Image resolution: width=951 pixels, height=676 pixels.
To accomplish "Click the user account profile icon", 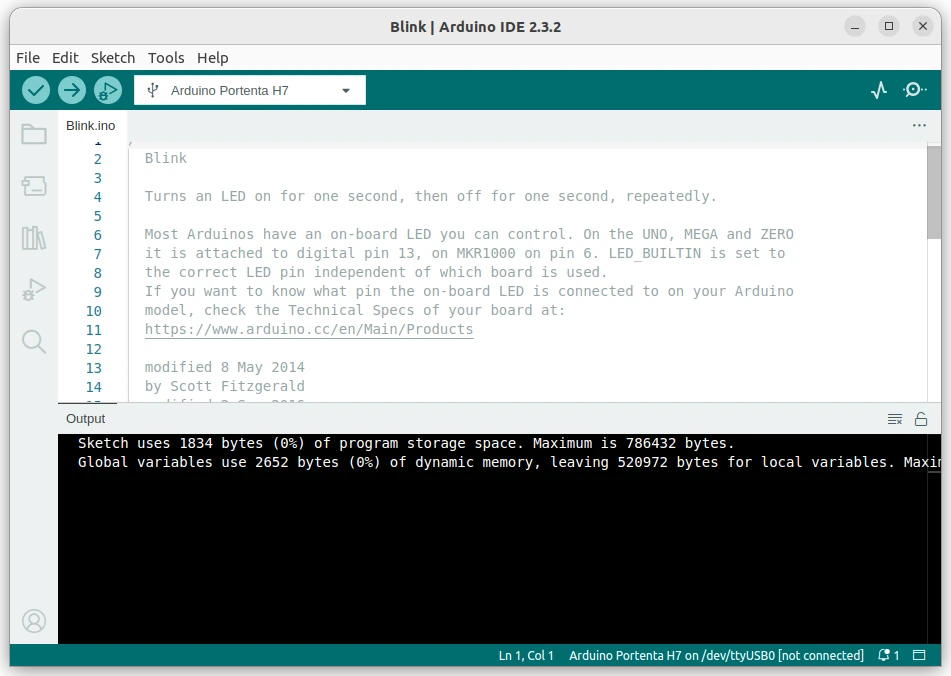I will 34,621.
